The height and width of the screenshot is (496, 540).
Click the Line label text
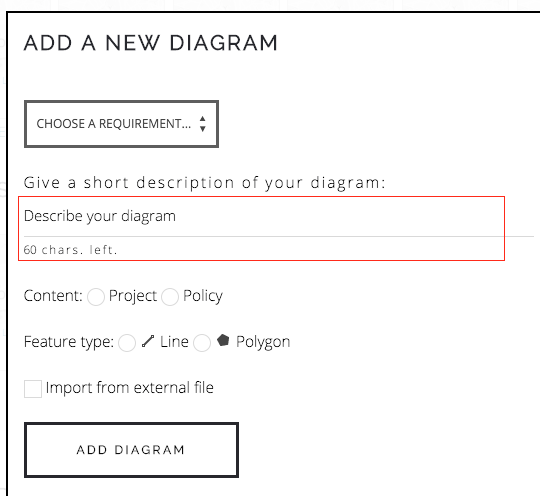point(174,342)
